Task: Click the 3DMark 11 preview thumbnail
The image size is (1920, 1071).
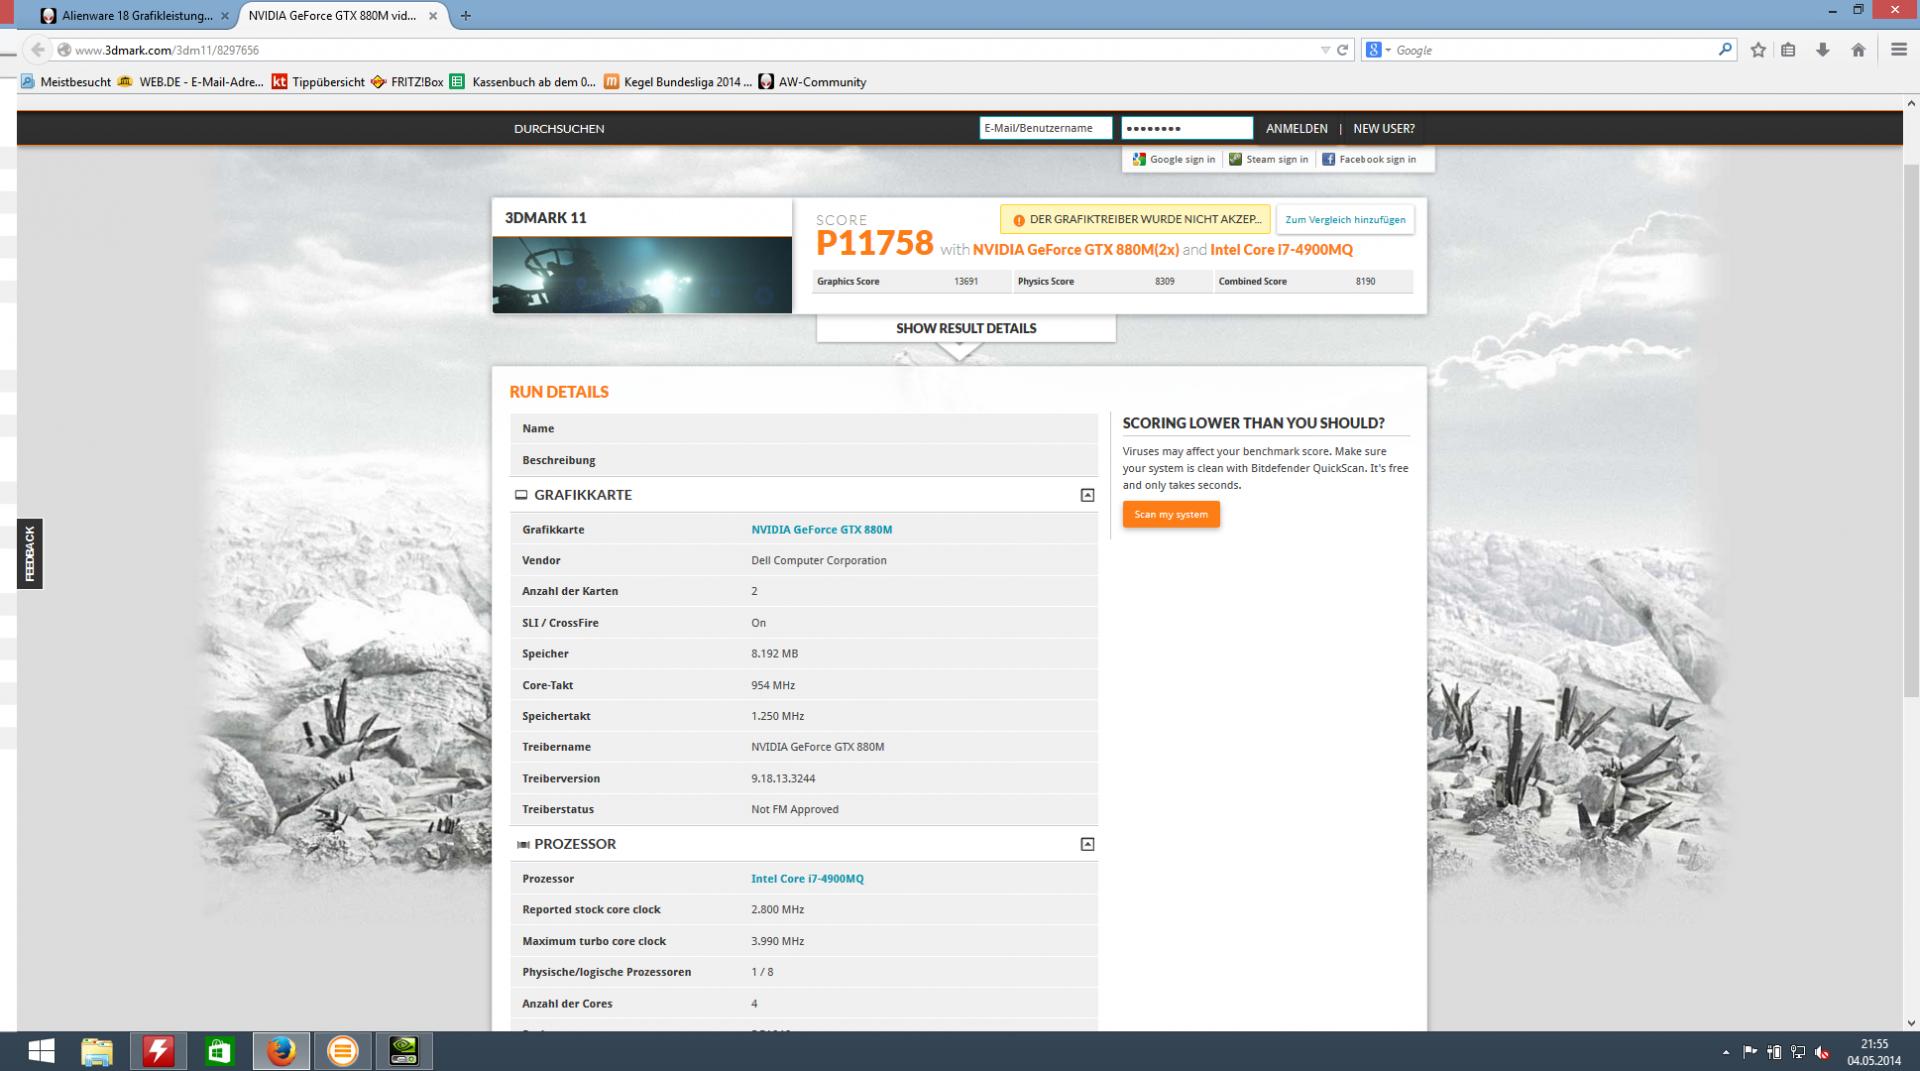Action: [642, 275]
